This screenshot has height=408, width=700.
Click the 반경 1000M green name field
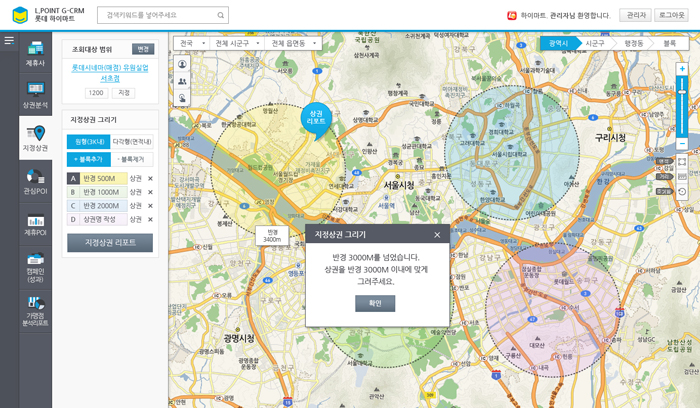[103, 192]
